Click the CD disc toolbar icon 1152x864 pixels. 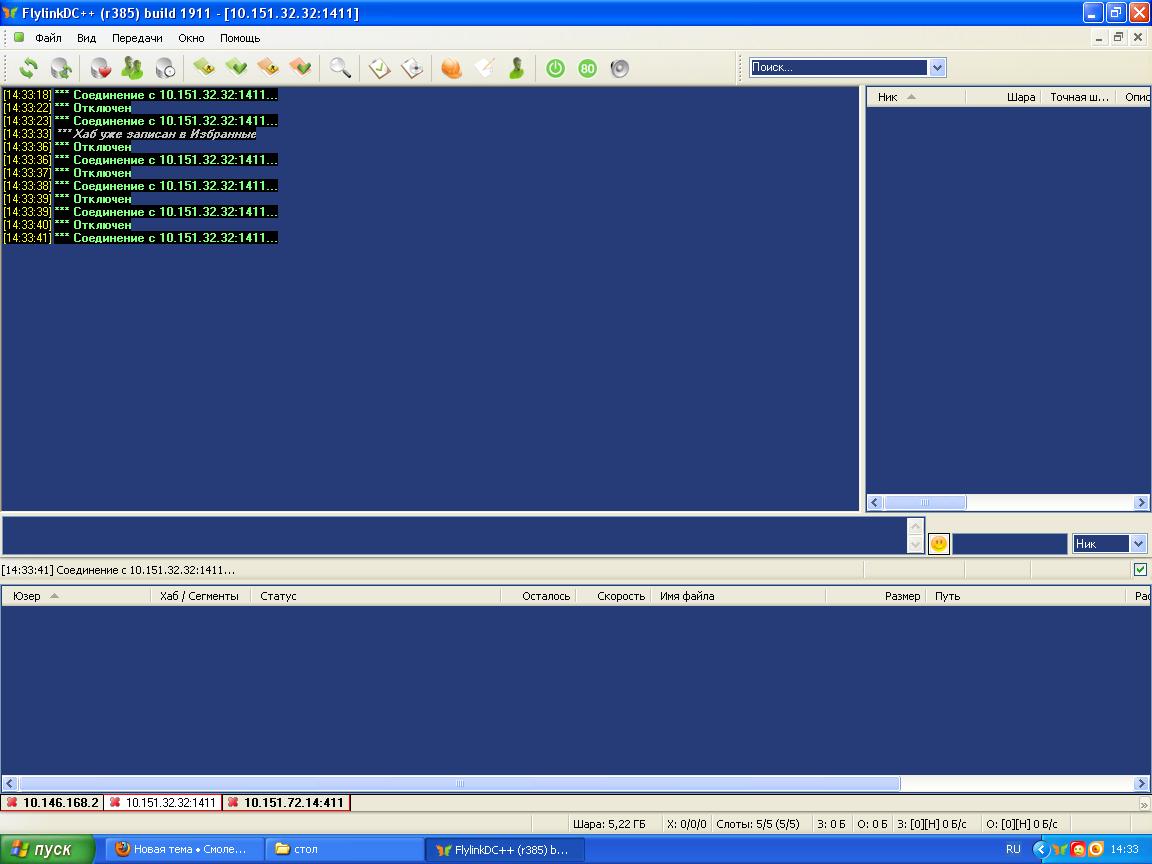411,68
